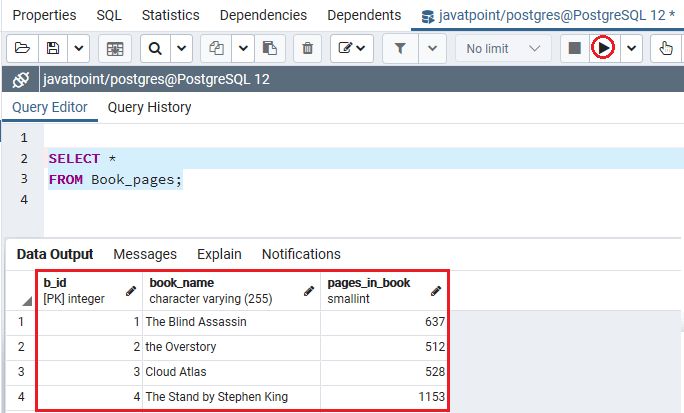Save the query file
The height and width of the screenshot is (413, 684).
(53, 48)
